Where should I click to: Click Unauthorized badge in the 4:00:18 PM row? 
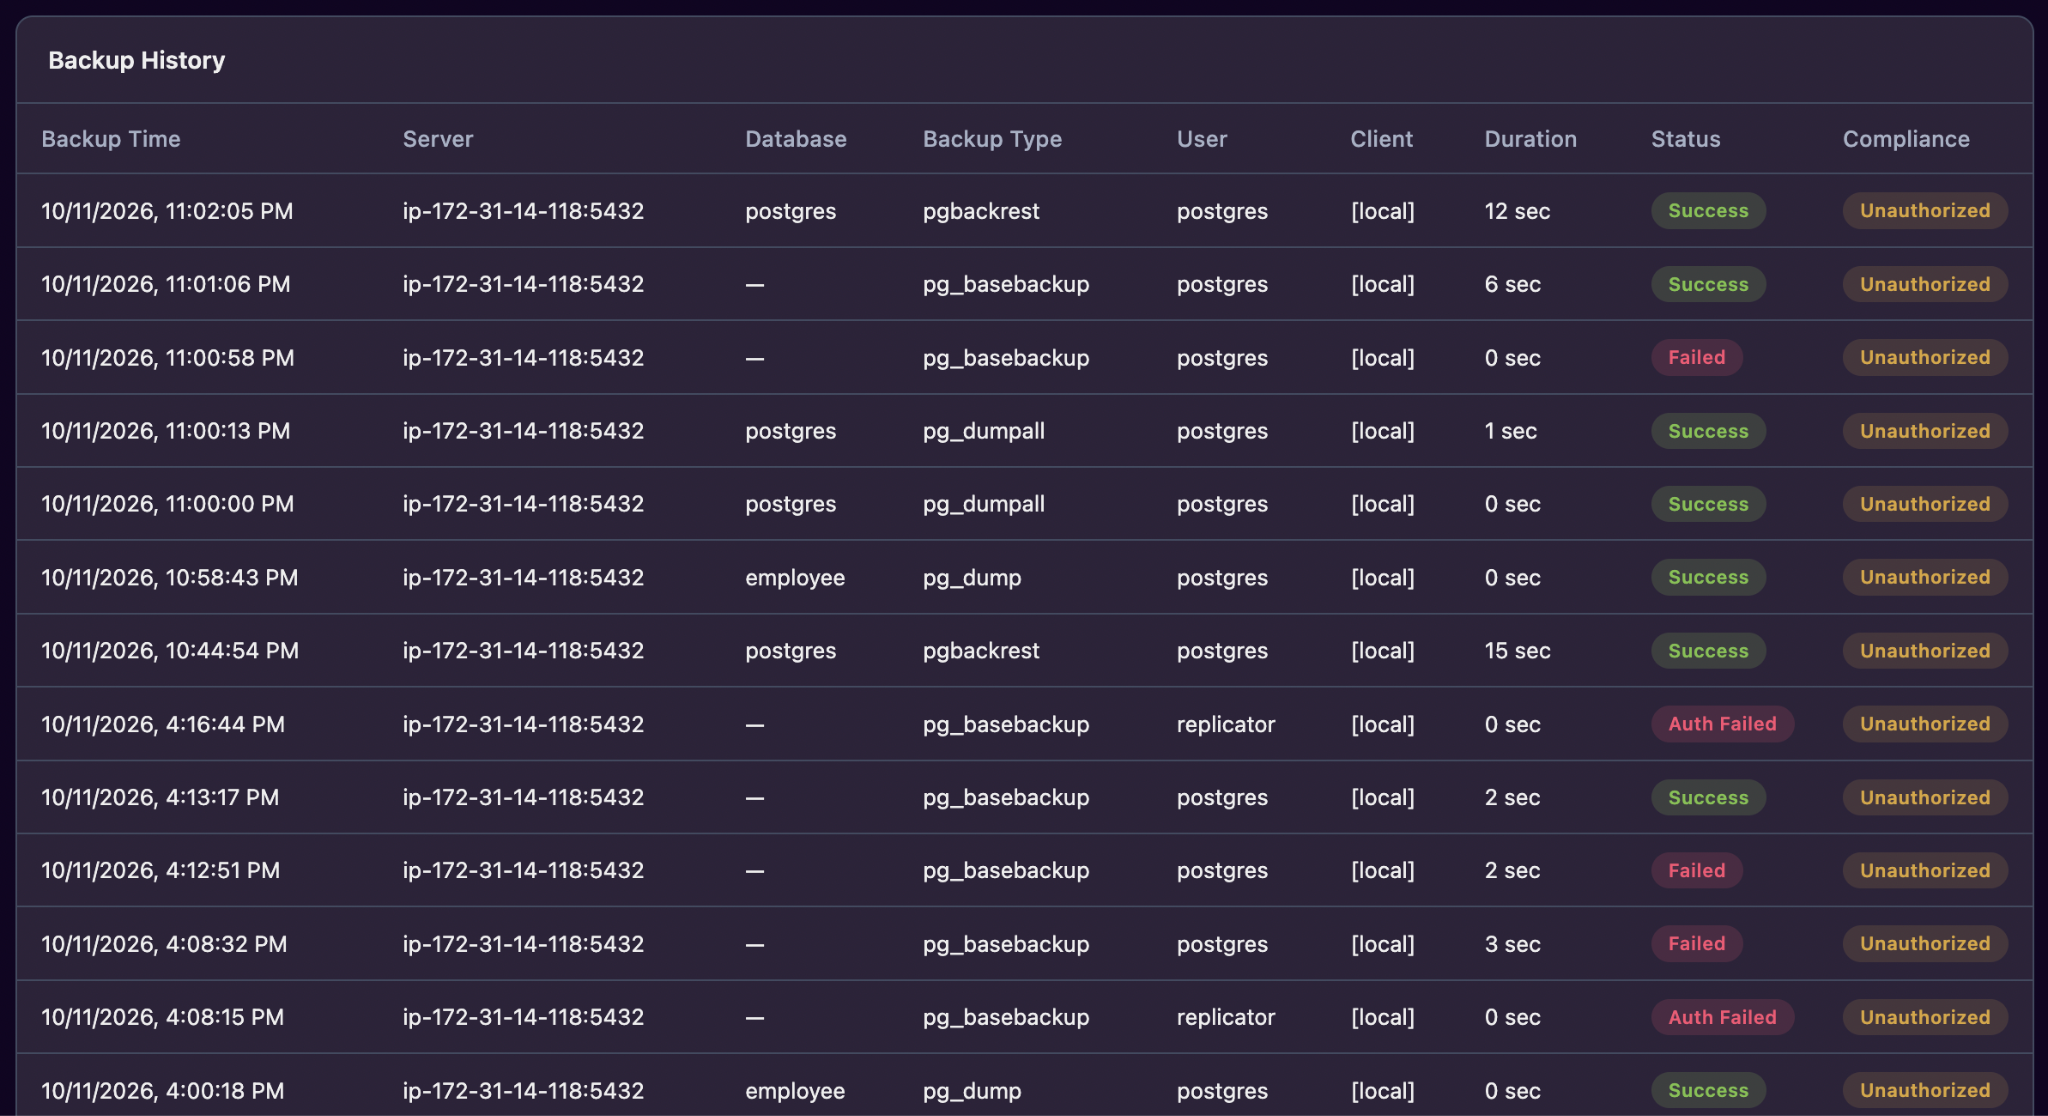point(1925,1091)
